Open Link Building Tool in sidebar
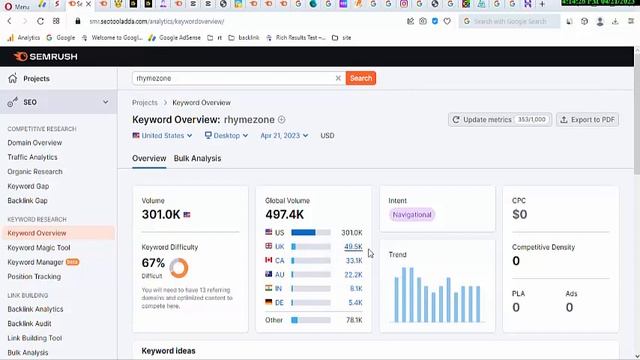Viewport: 640px width, 360px height. (35, 338)
